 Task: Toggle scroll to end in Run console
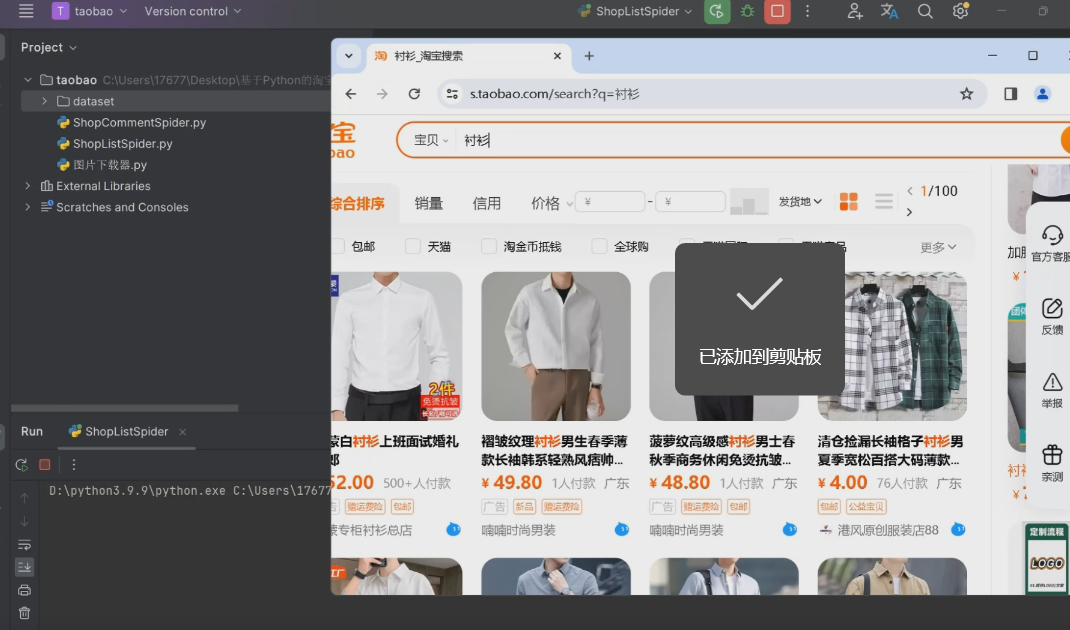[25, 567]
